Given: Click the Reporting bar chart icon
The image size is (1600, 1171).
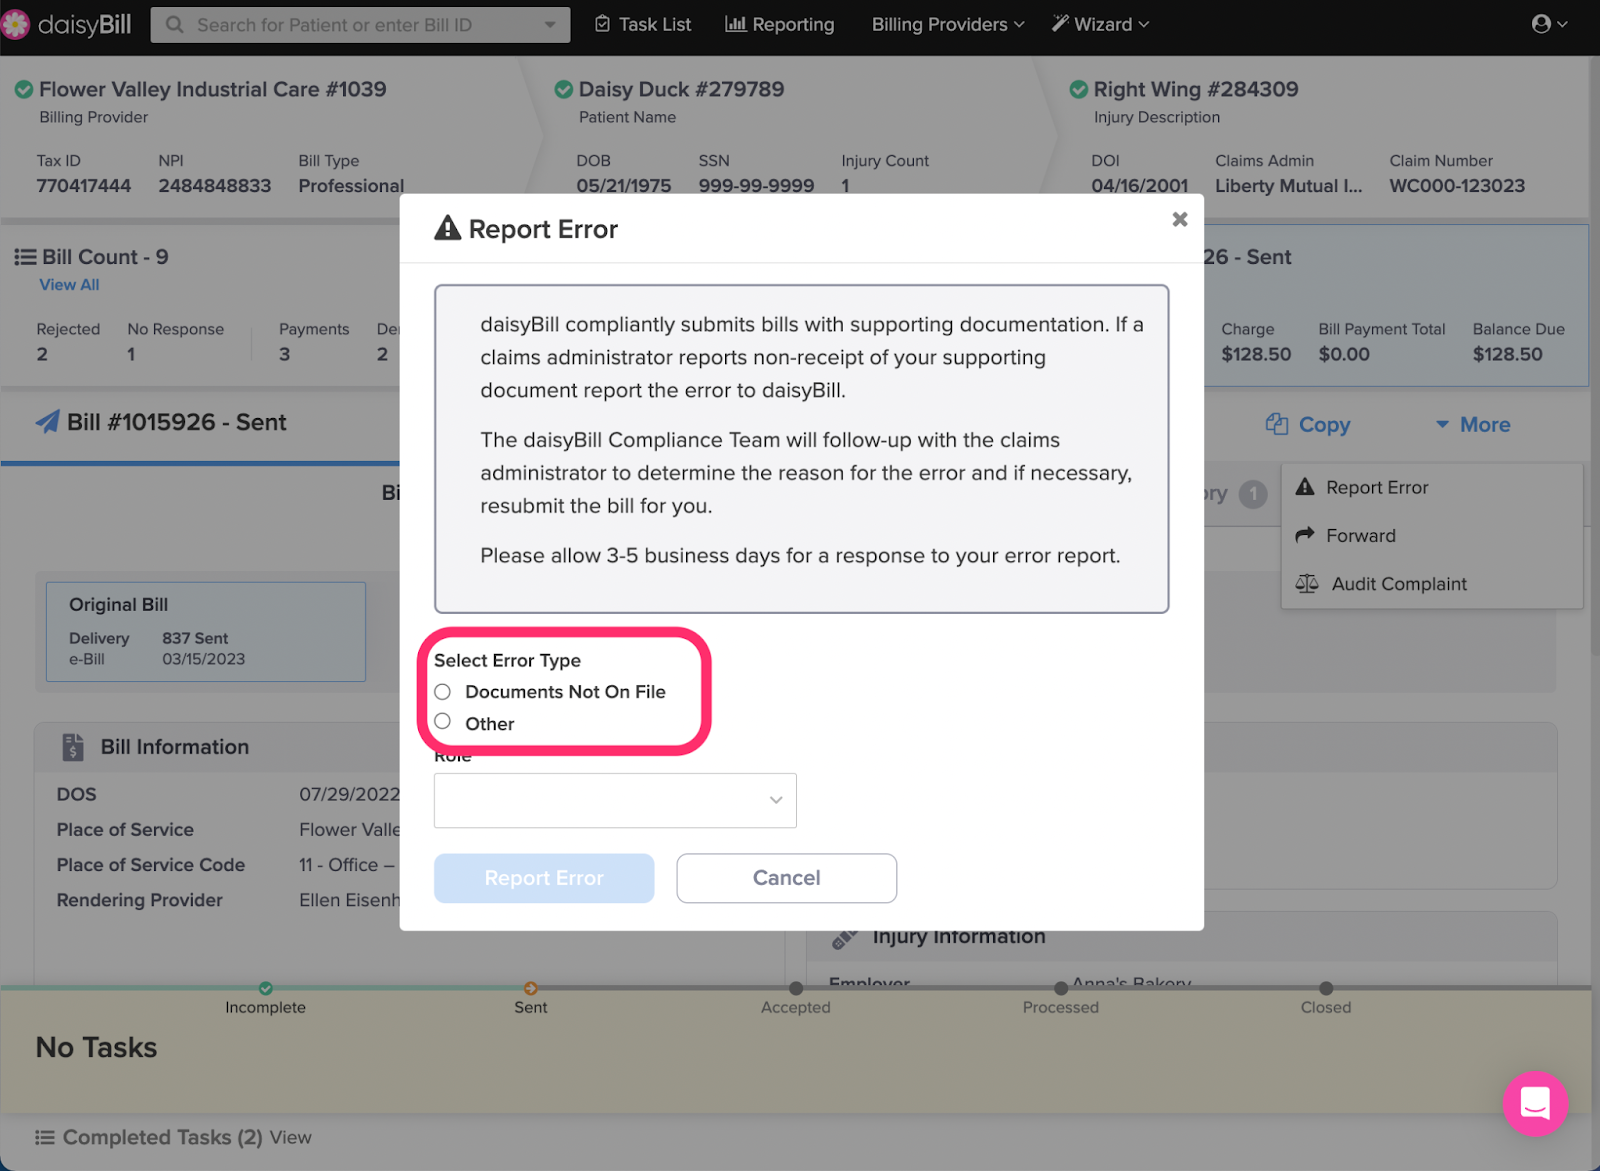Looking at the screenshot, I should tap(736, 24).
